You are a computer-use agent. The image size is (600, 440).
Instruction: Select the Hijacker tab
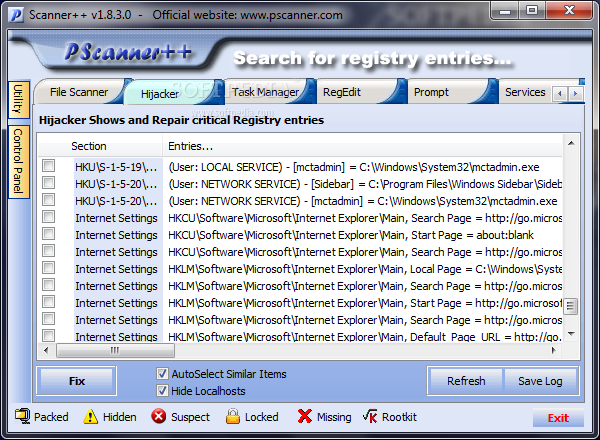pos(160,94)
